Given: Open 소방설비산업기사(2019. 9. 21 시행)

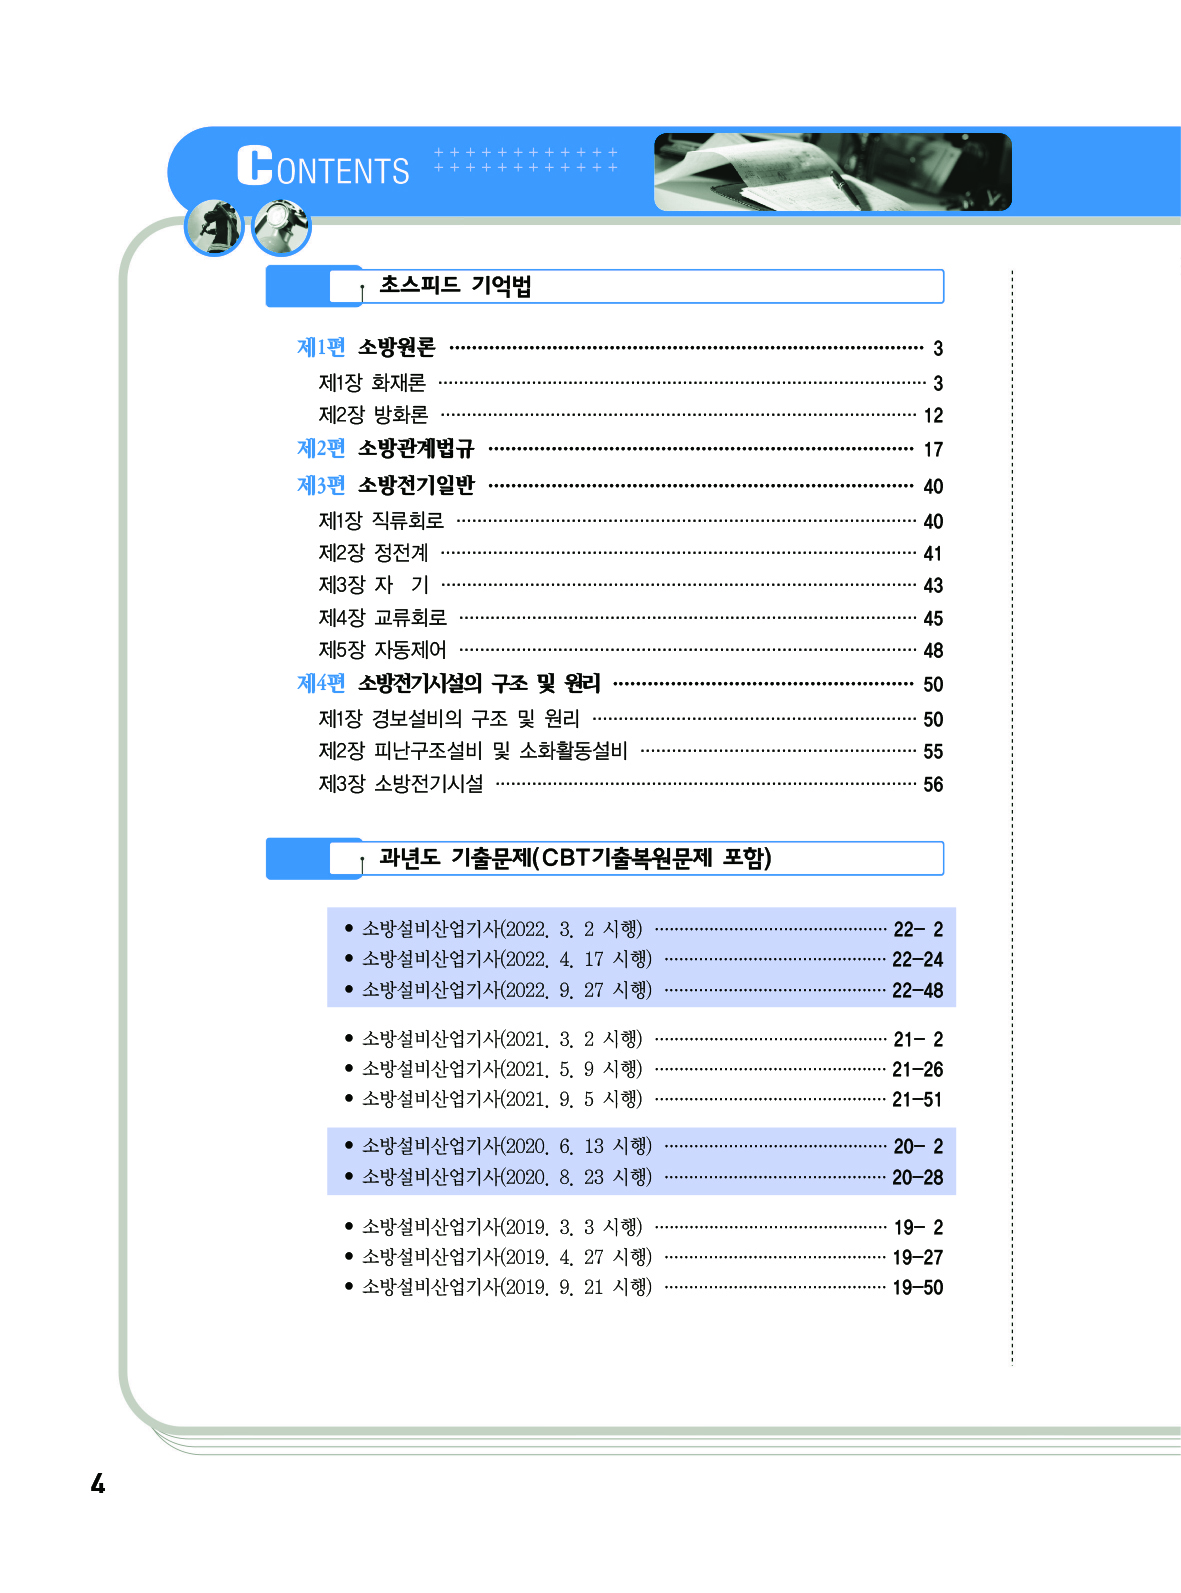Looking at the screenshot, I should click(643, 1287).
